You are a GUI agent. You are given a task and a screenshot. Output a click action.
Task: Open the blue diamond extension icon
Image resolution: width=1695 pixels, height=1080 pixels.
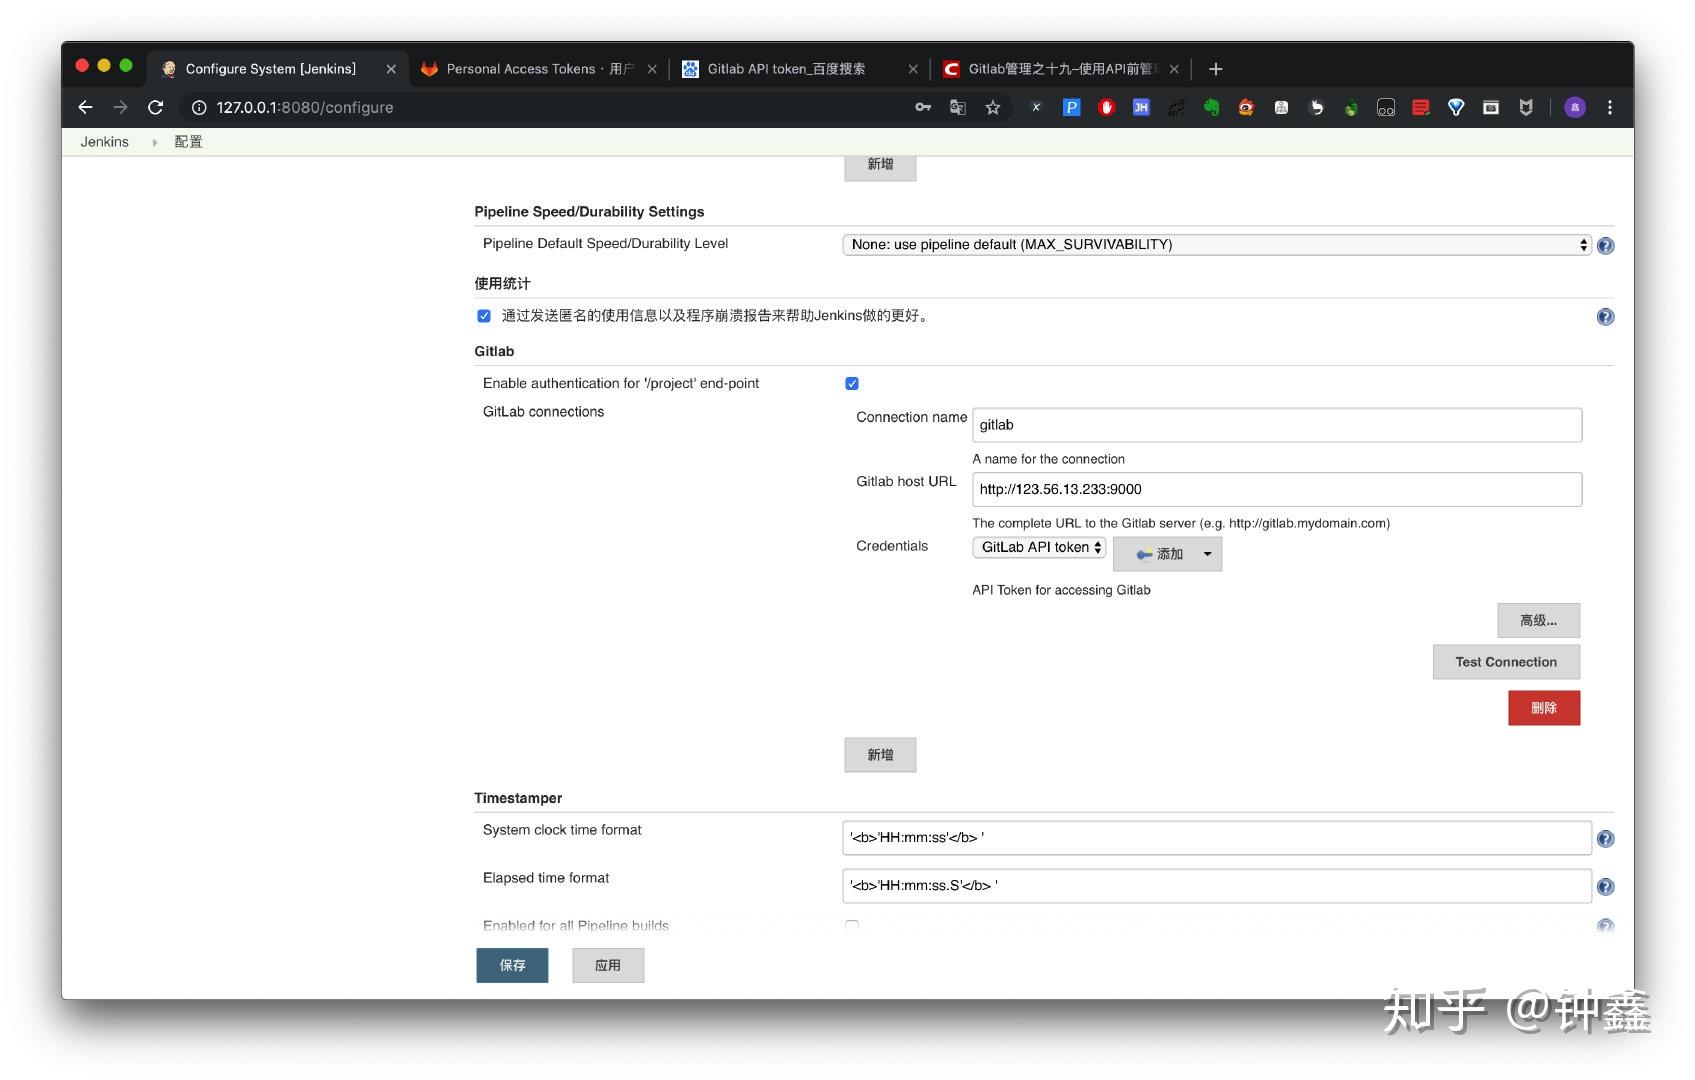tap(1456, 107)
